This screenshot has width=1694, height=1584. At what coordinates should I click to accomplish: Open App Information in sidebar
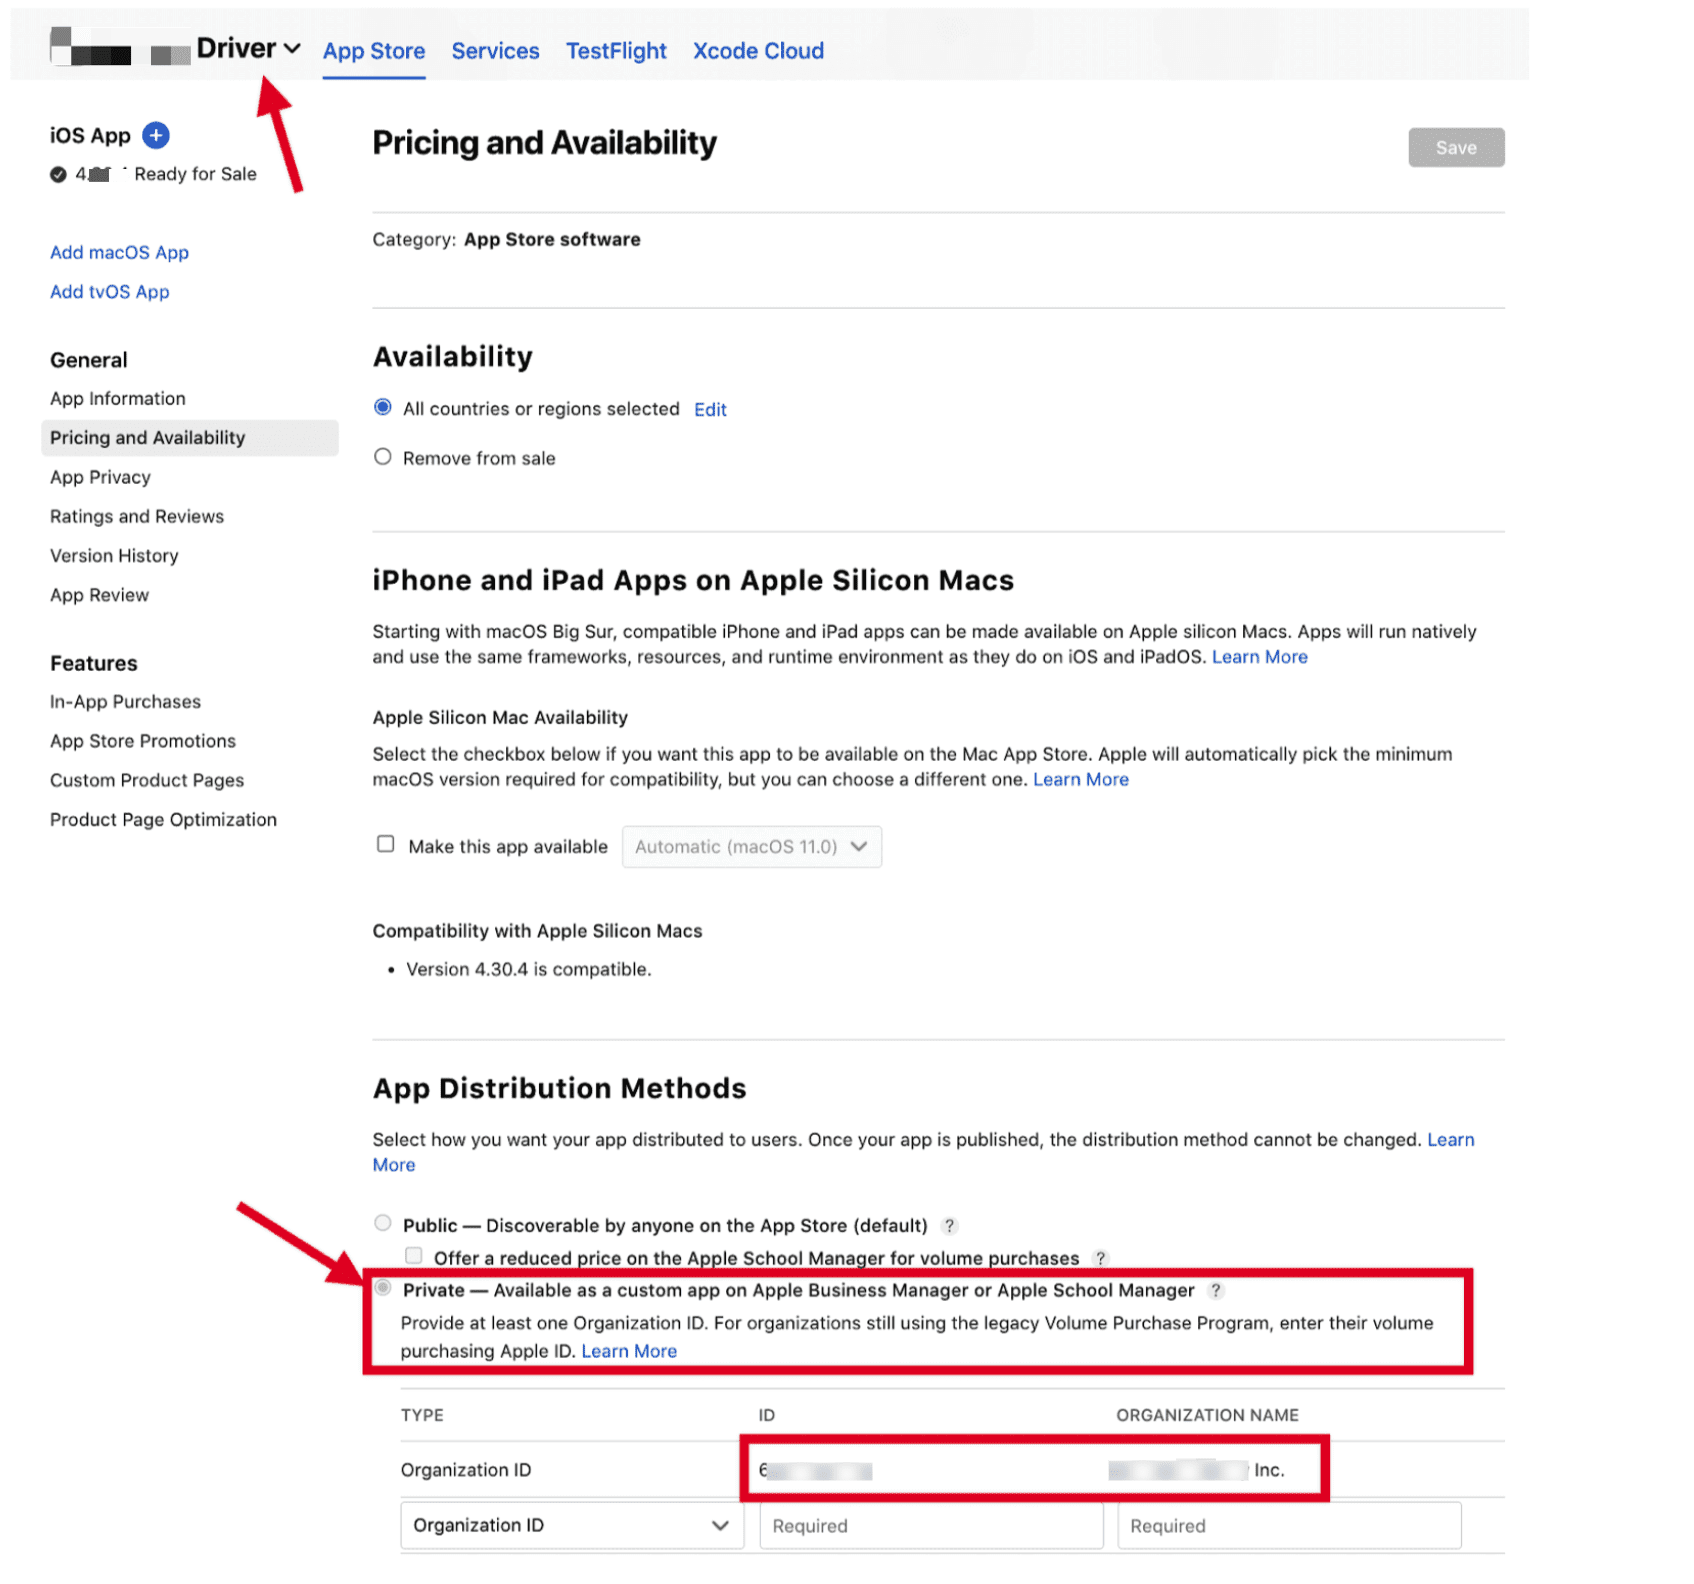coord(118,398)
